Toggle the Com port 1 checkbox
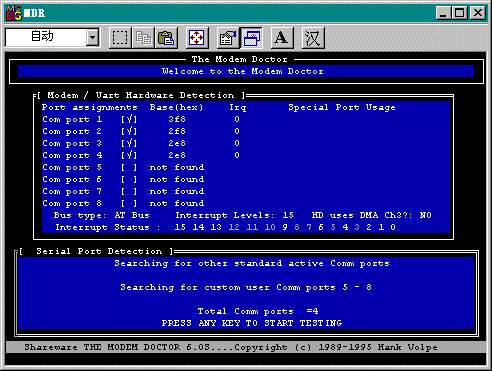Viewport: 492px width, 371px height. tap(129, 119)
